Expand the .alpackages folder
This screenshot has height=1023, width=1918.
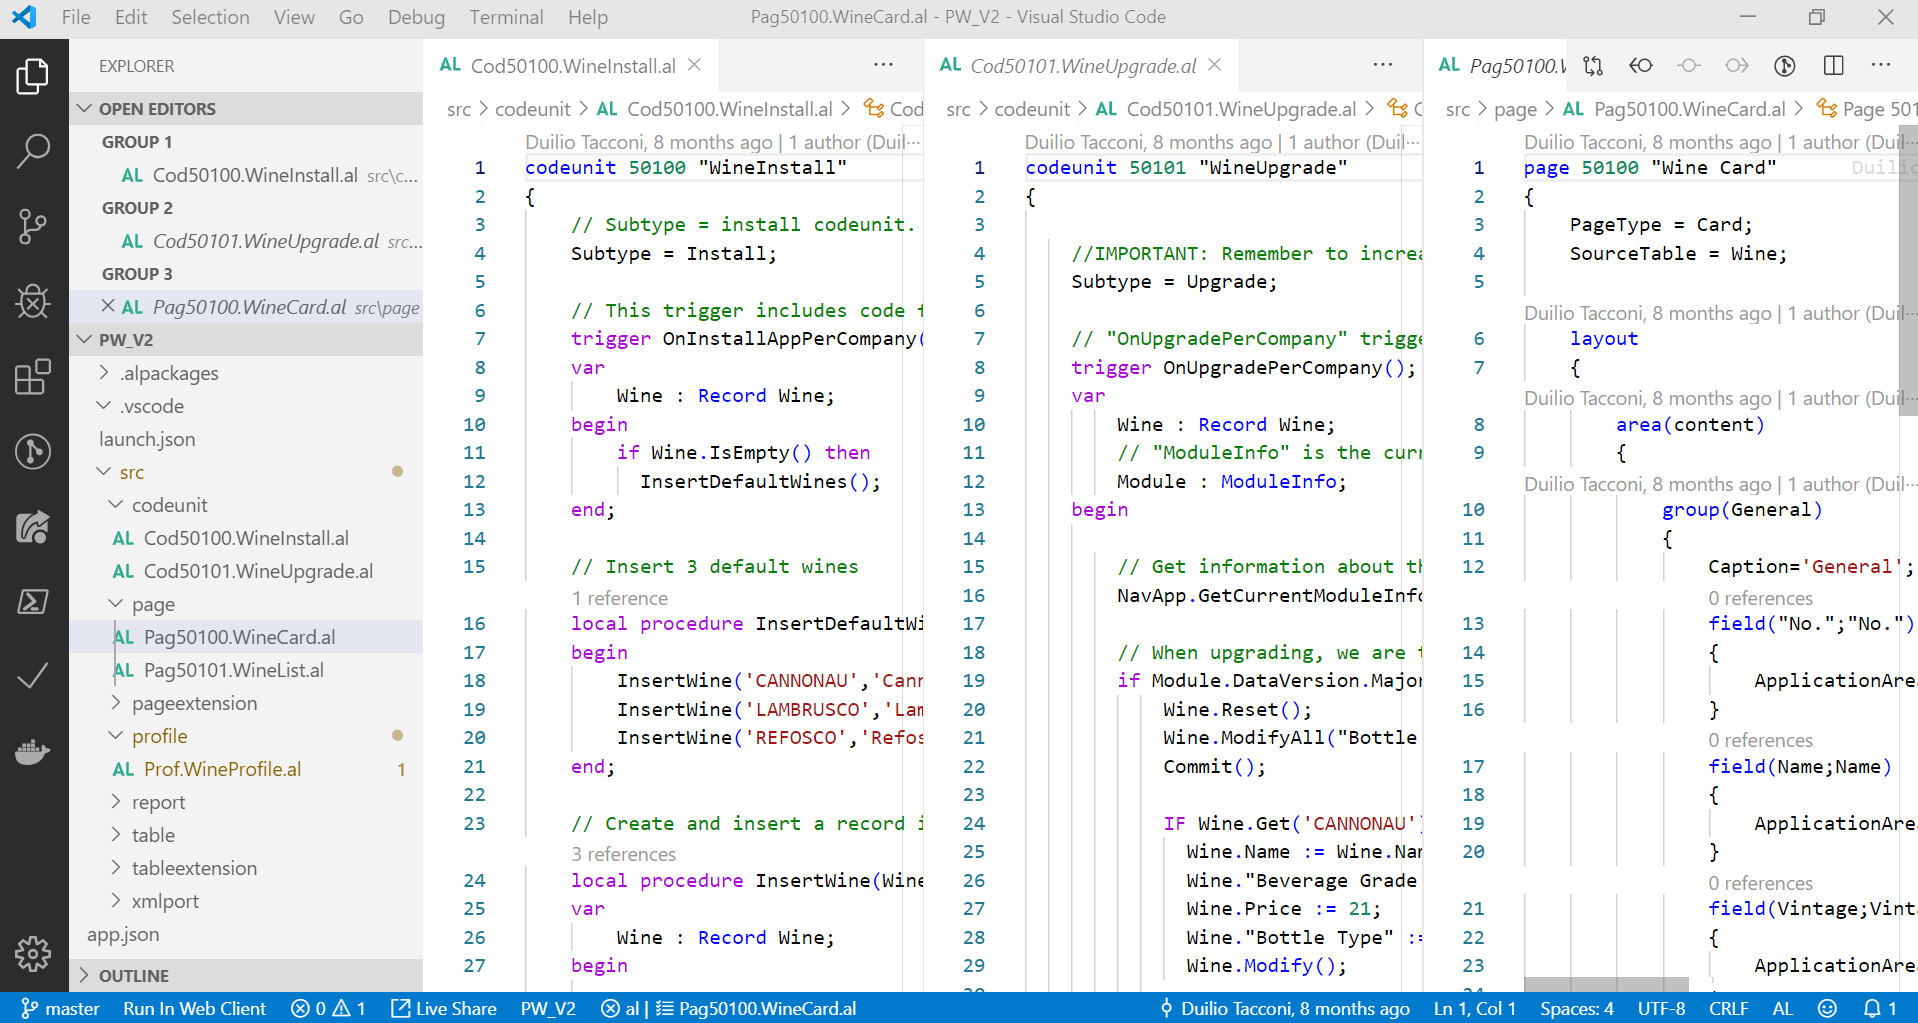point(246,373)
